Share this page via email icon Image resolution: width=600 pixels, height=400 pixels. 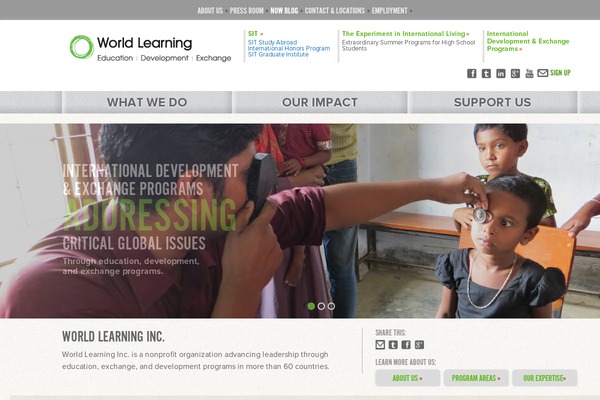click(x=380, y=344)
